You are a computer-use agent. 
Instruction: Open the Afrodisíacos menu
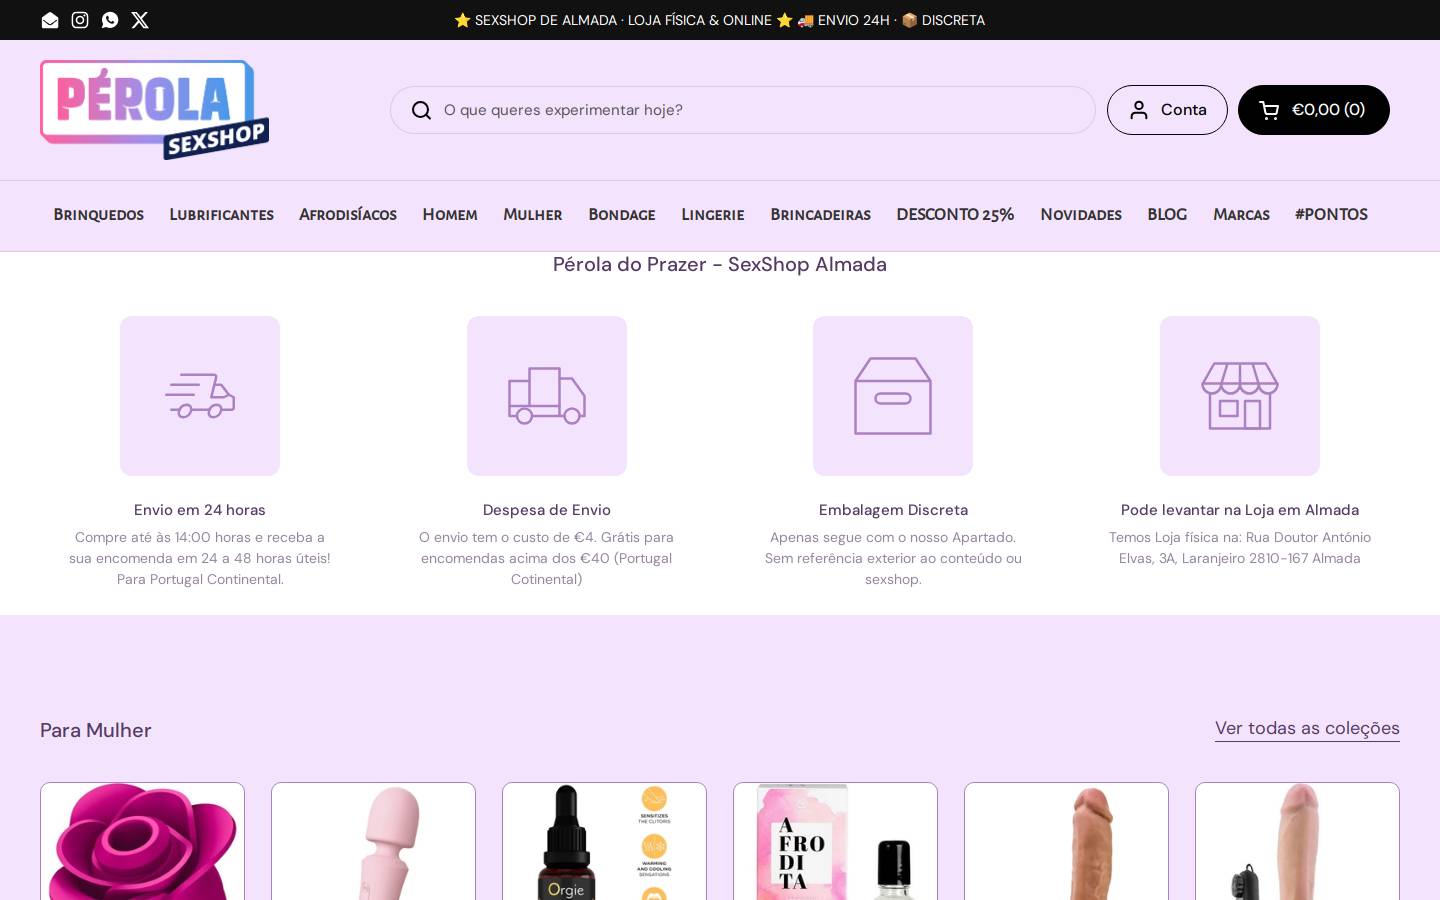pos(348,215)
